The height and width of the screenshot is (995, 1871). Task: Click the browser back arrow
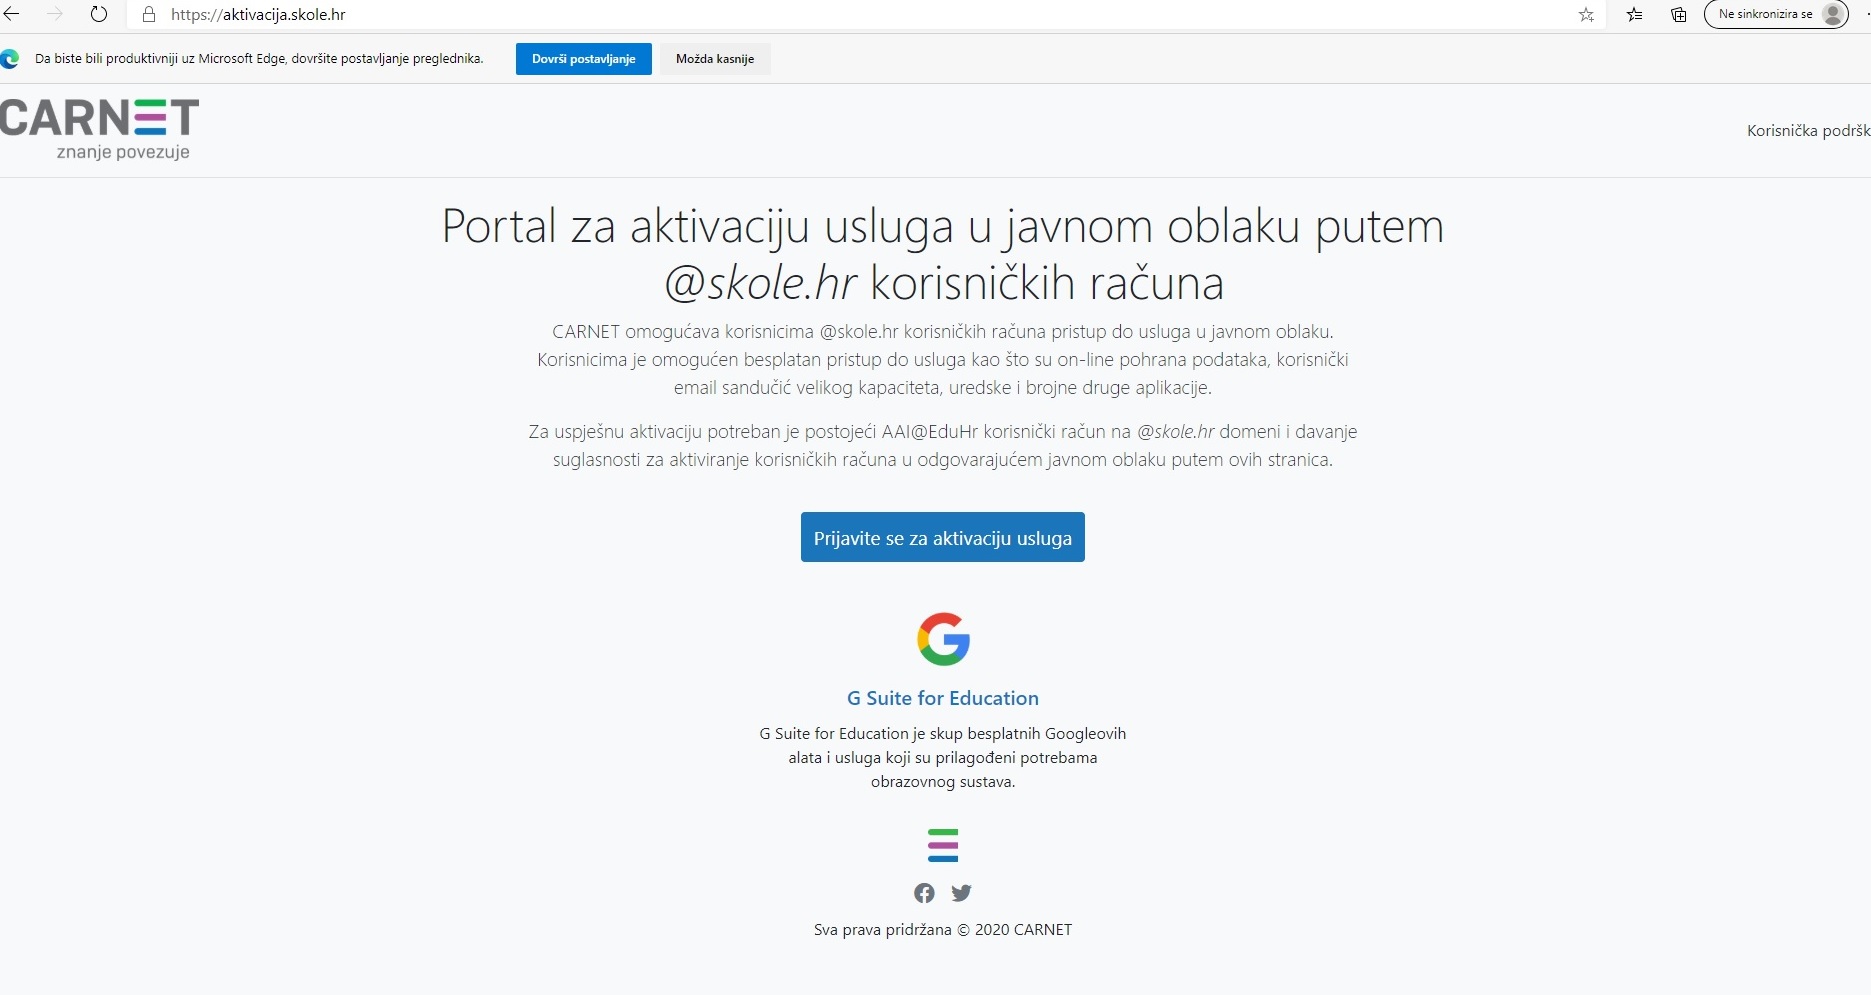[x=12, y=14]
